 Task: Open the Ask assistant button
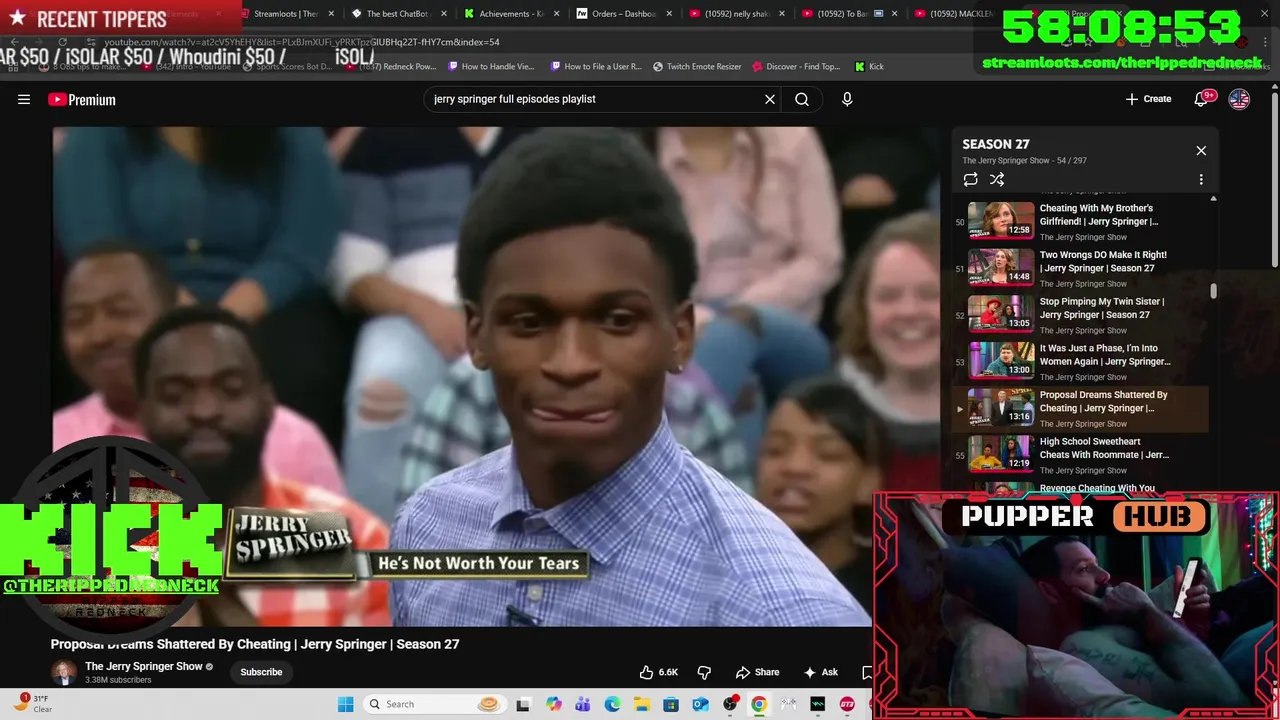(819, 672)
